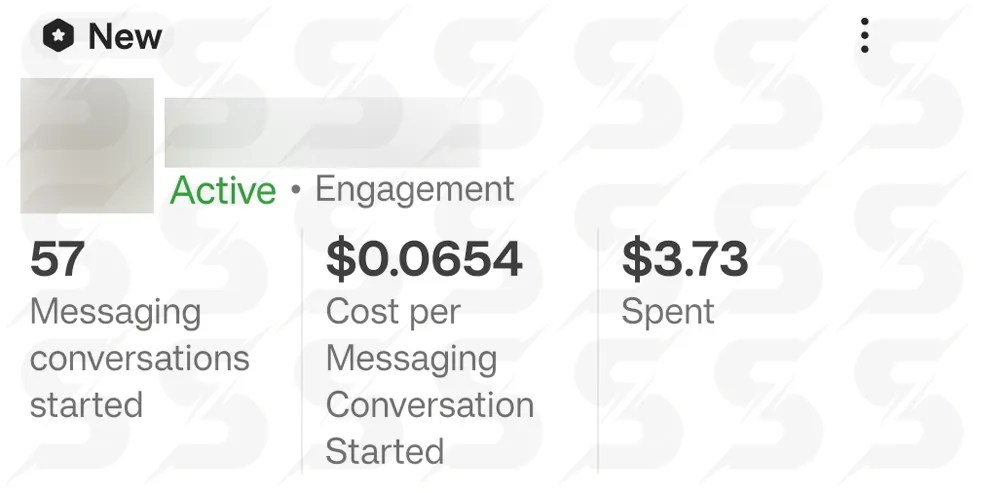Click the word "started" under conversations

tap(86, 405)
